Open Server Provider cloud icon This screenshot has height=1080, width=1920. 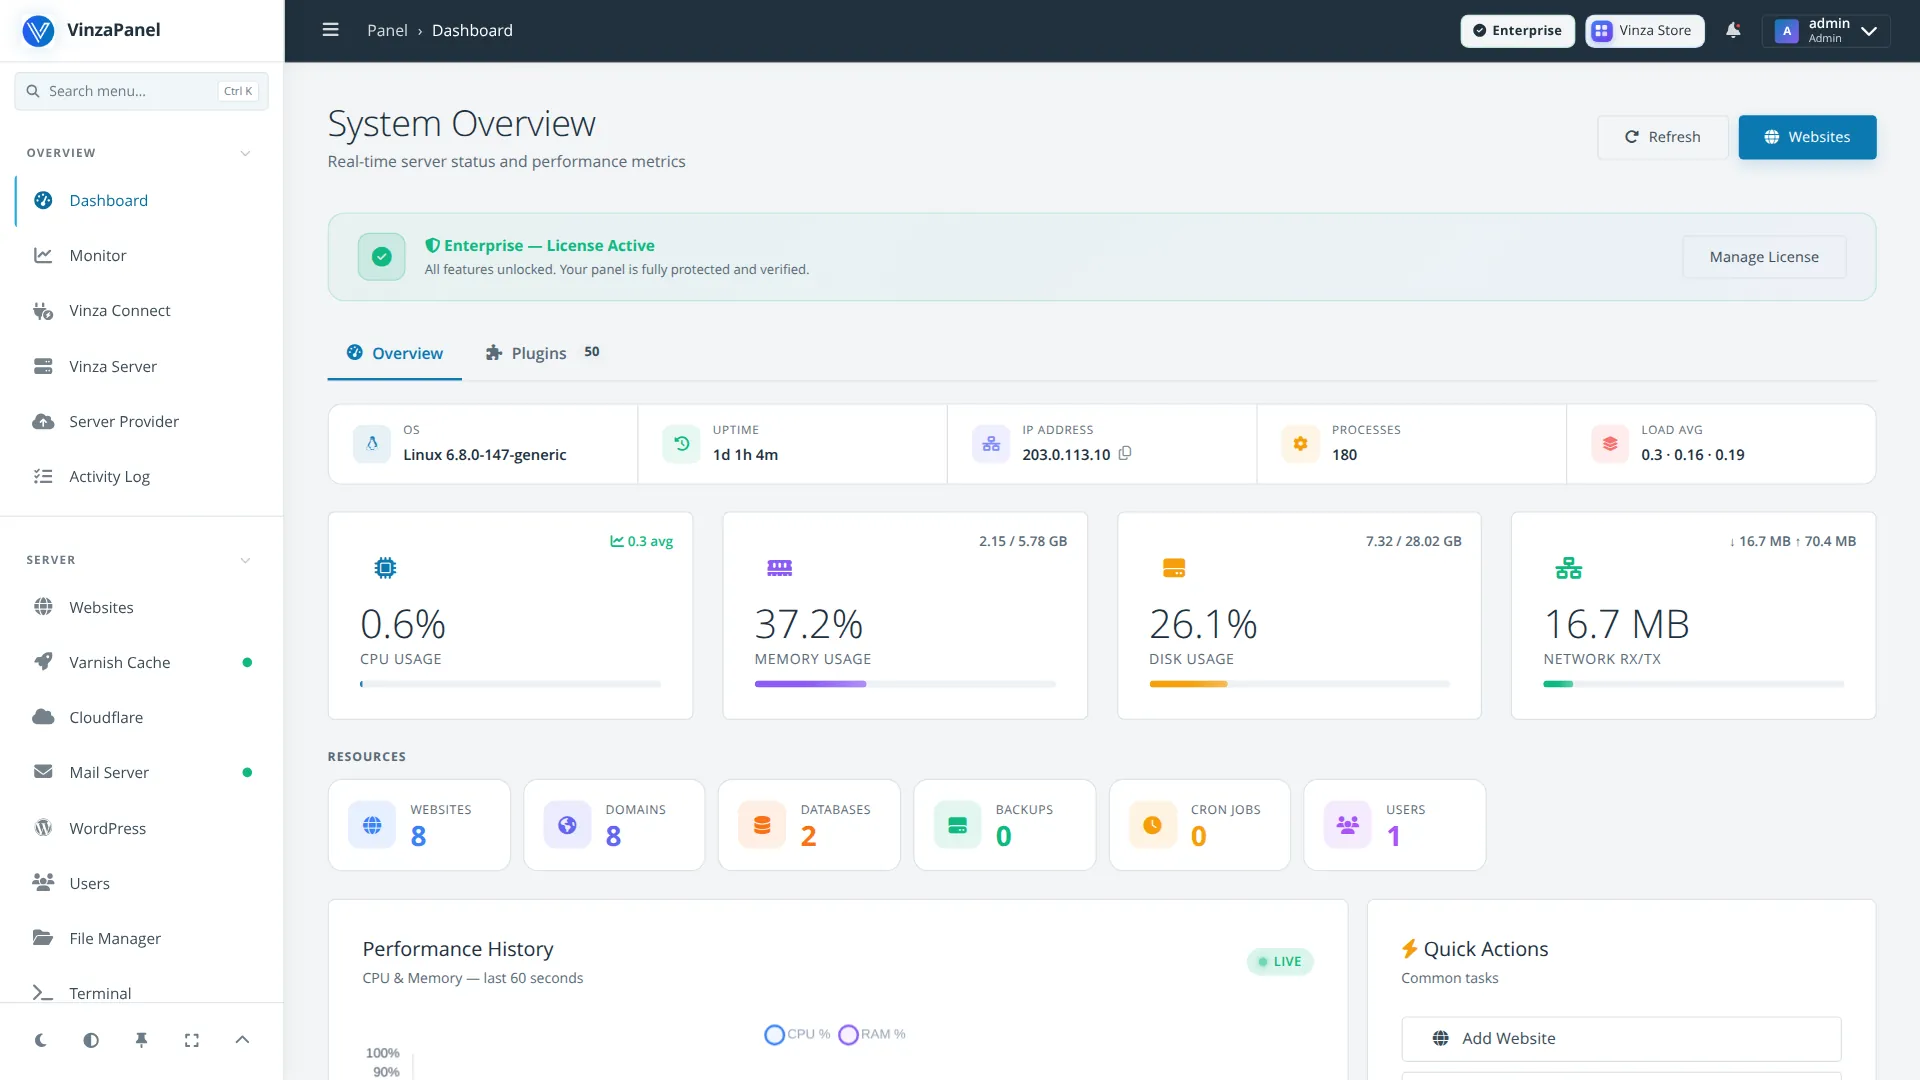(43, 421)
